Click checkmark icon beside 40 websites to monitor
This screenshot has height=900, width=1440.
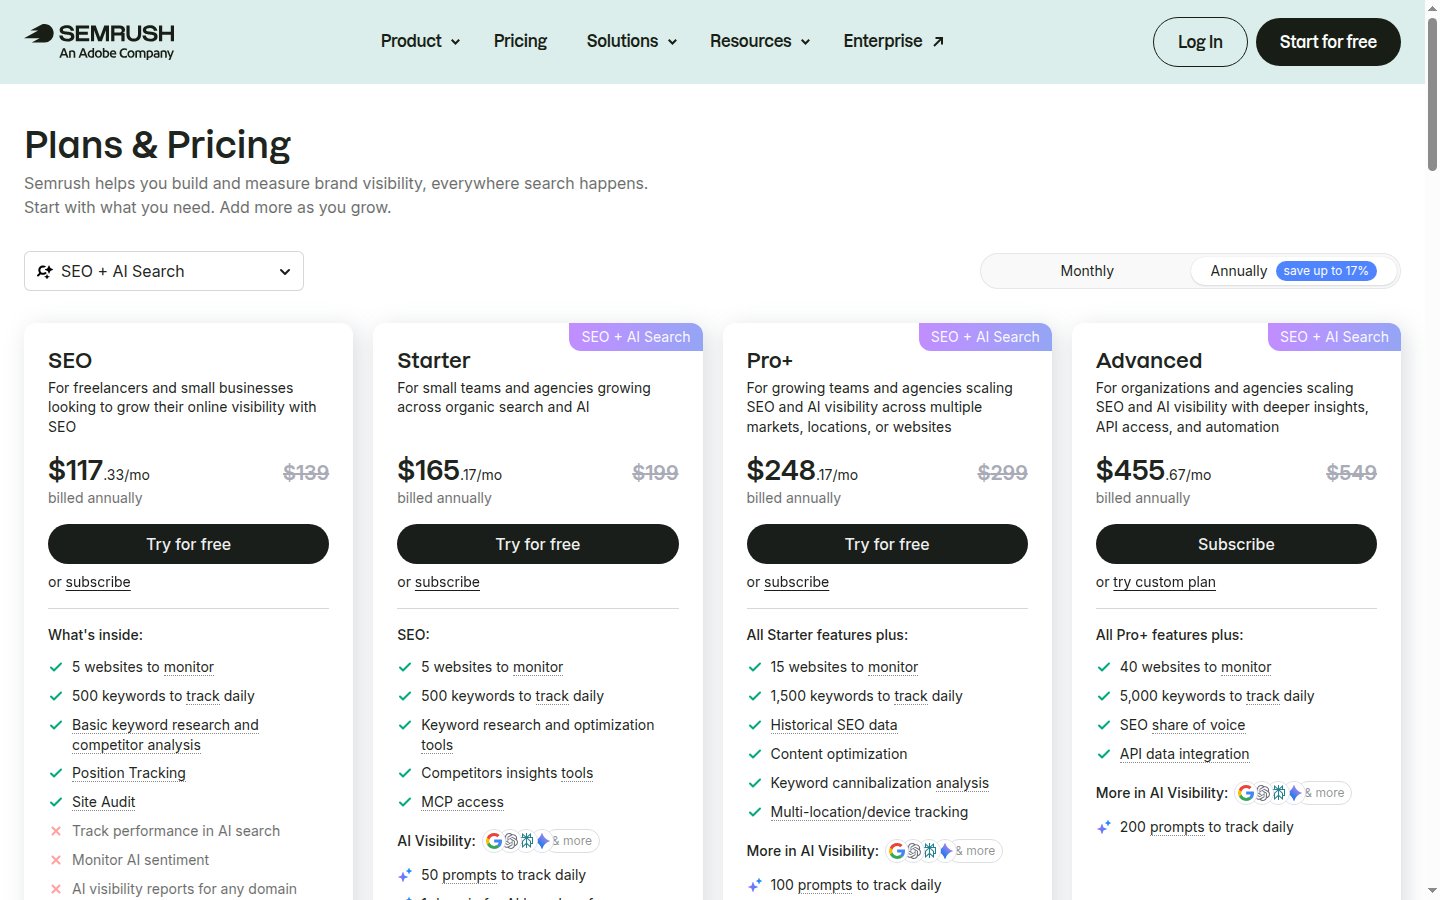pos(1104,667)
